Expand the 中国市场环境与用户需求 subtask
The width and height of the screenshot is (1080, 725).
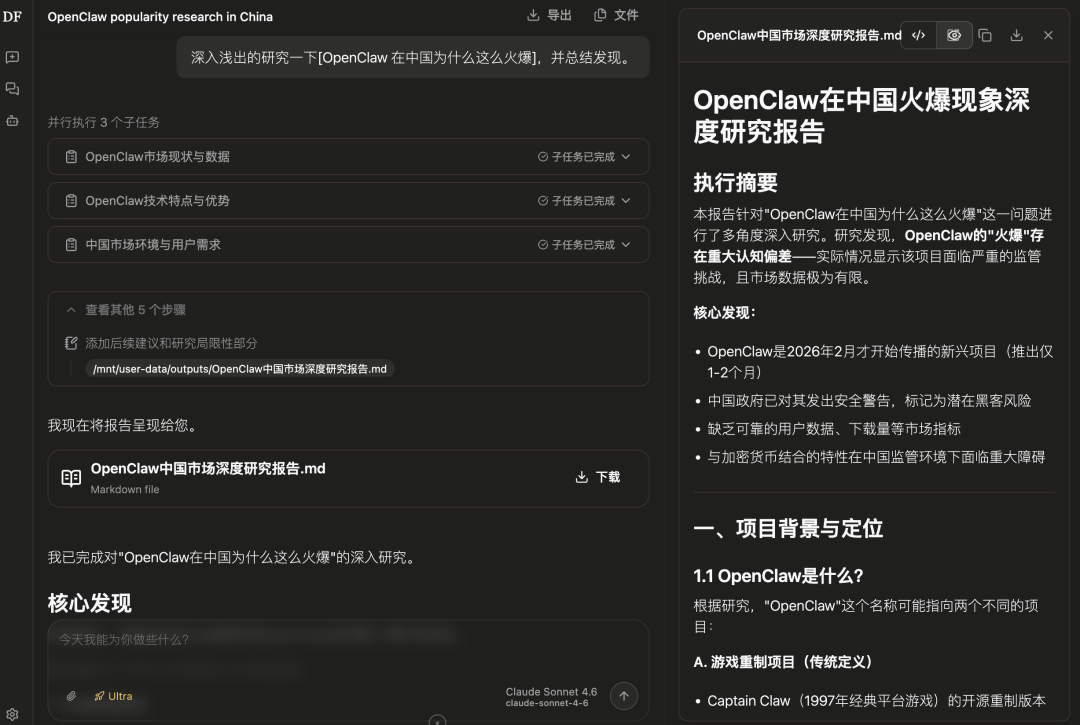348,245
